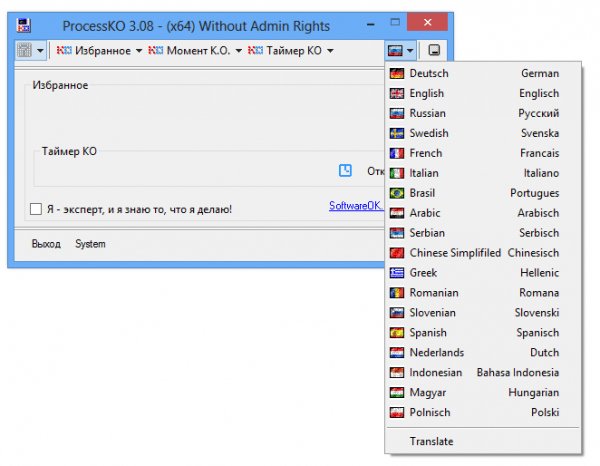Select the 'Serbisch' text
600x466 pixels.
(x=539, y=233)
